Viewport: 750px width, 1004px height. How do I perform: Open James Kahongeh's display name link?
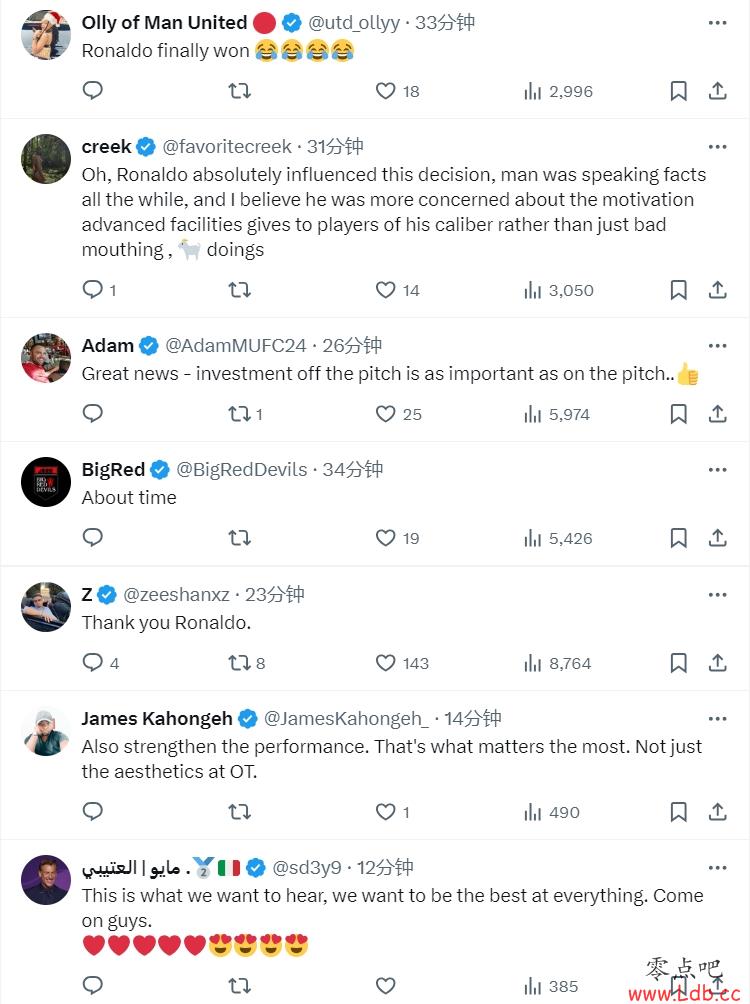click(156, 719)
